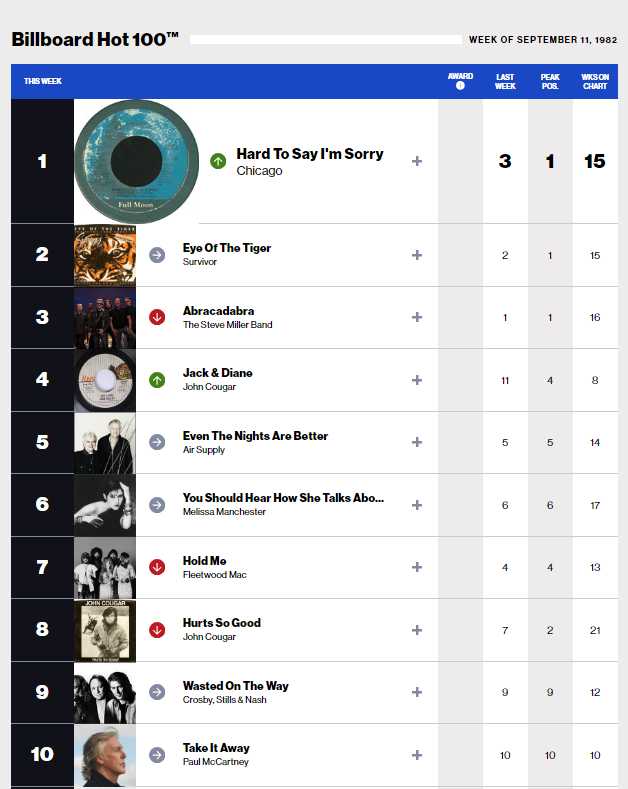Image resolution: width=628 pixels, height=789 pixels.
Task: Expand the Eye Of The Tiger row
Action: [417, 255]
